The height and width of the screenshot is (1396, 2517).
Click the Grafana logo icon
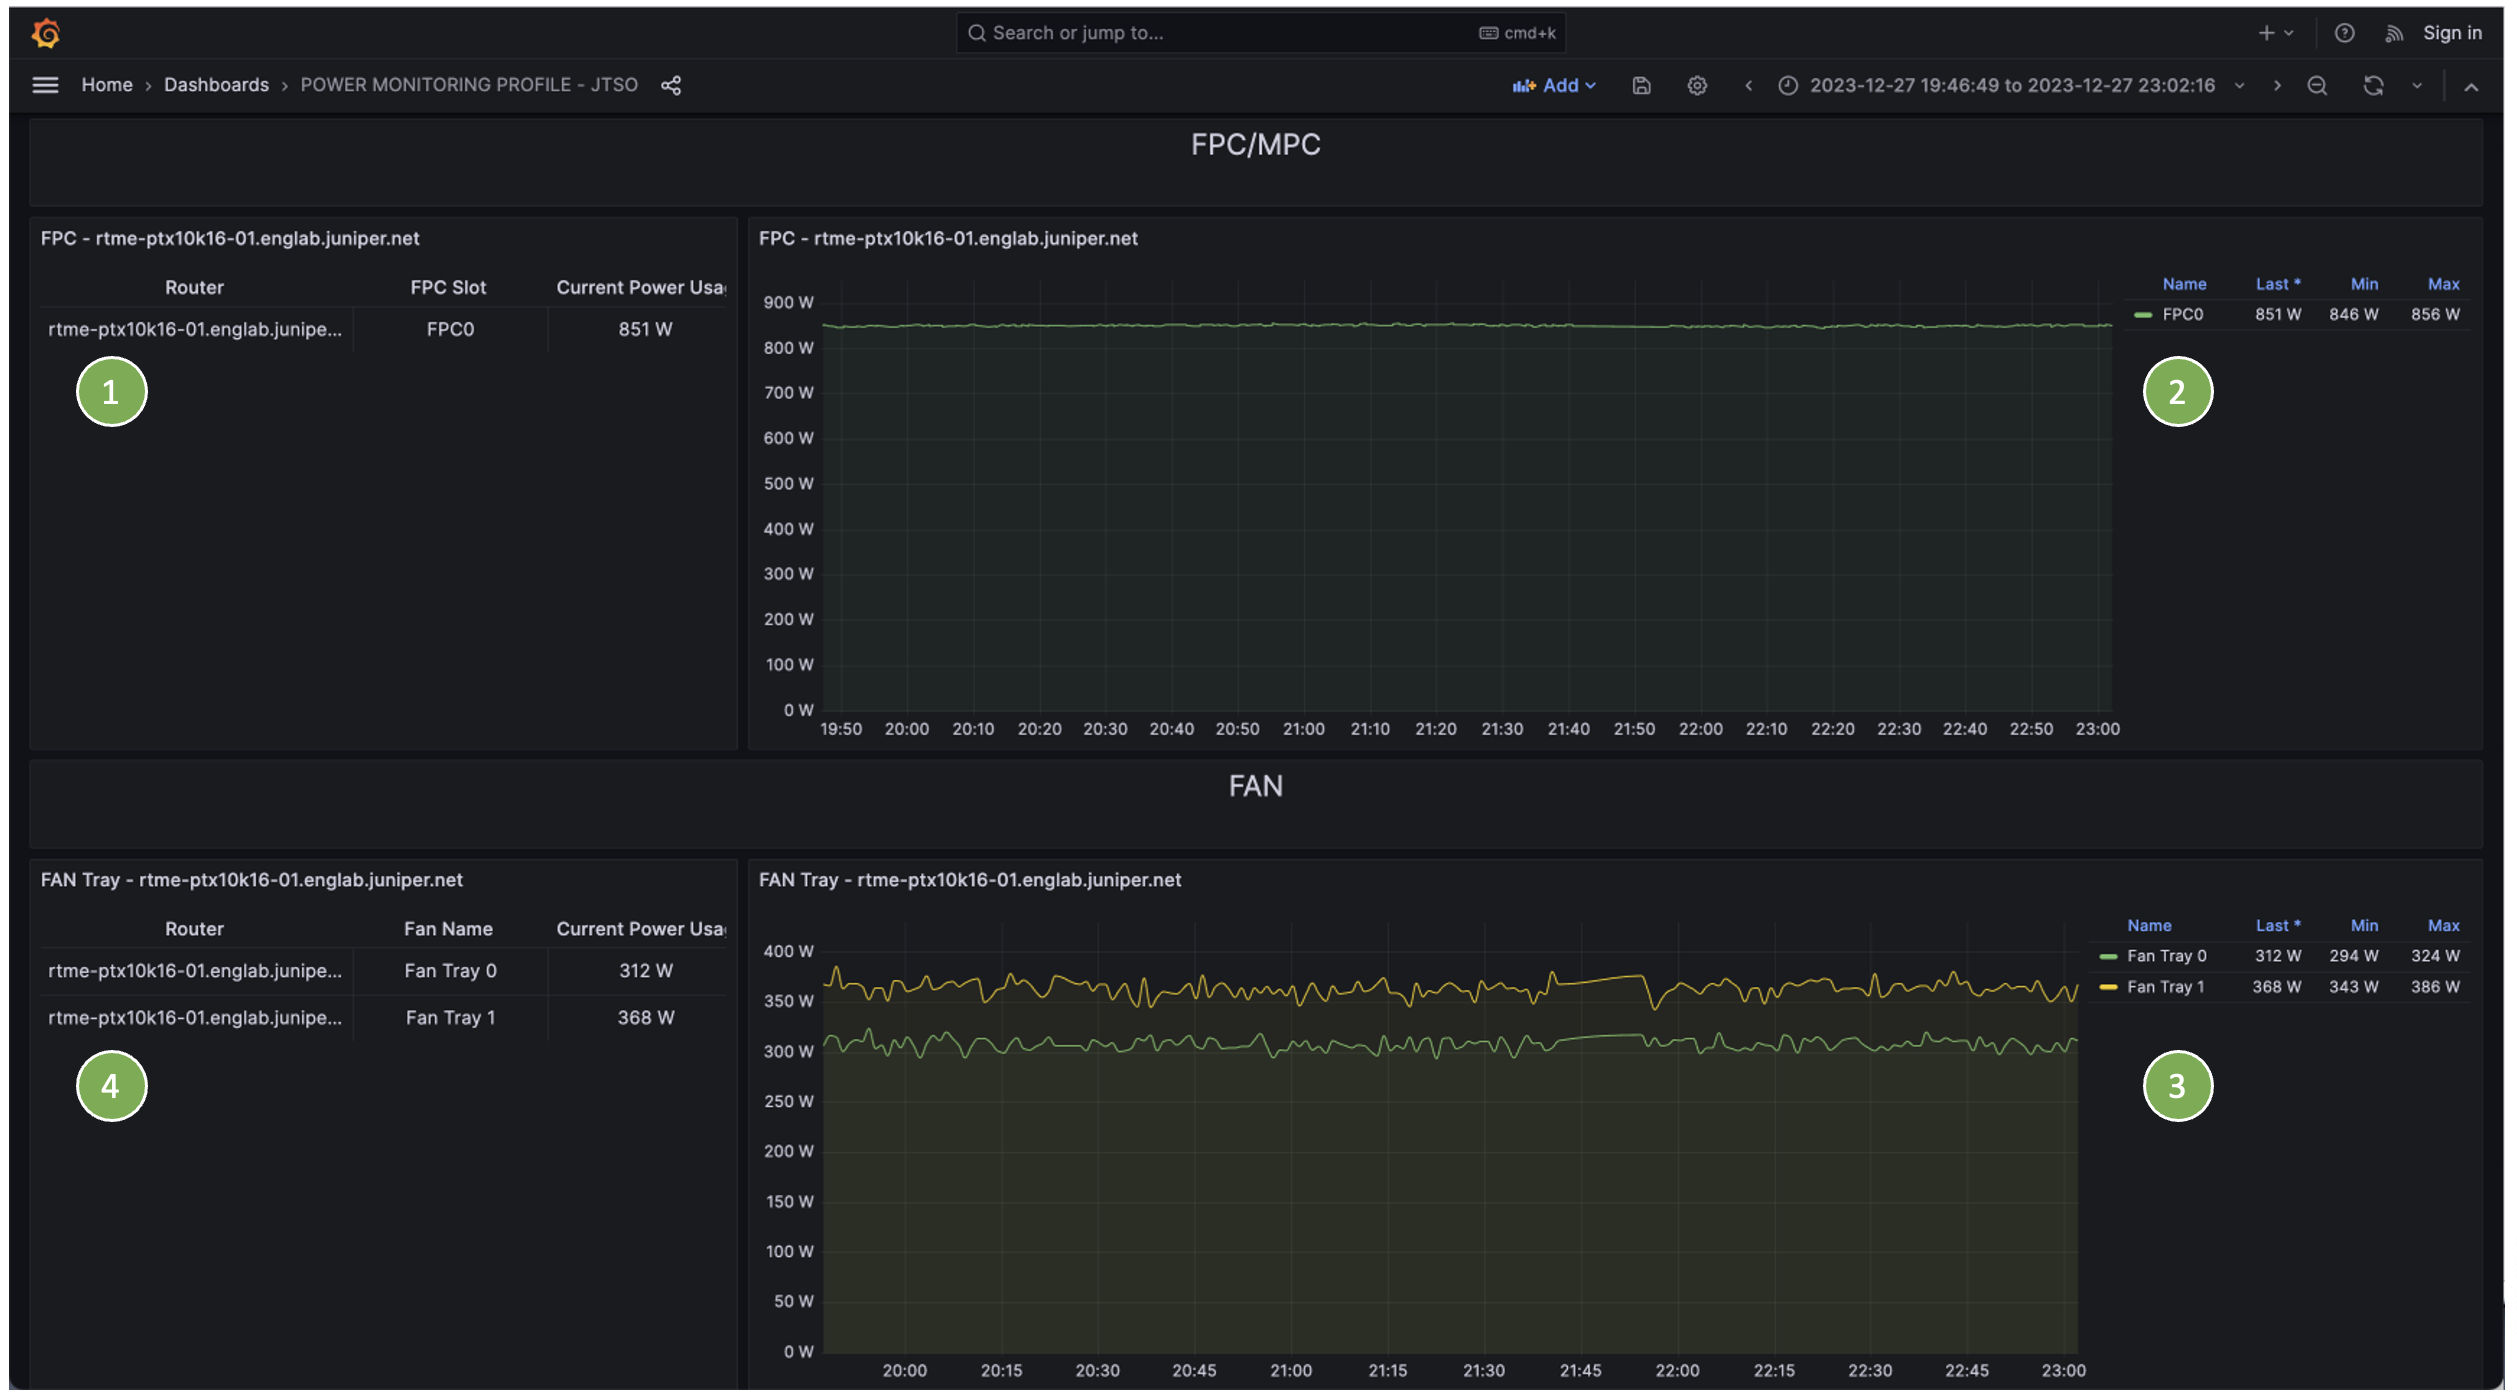(x=46, y=33)
